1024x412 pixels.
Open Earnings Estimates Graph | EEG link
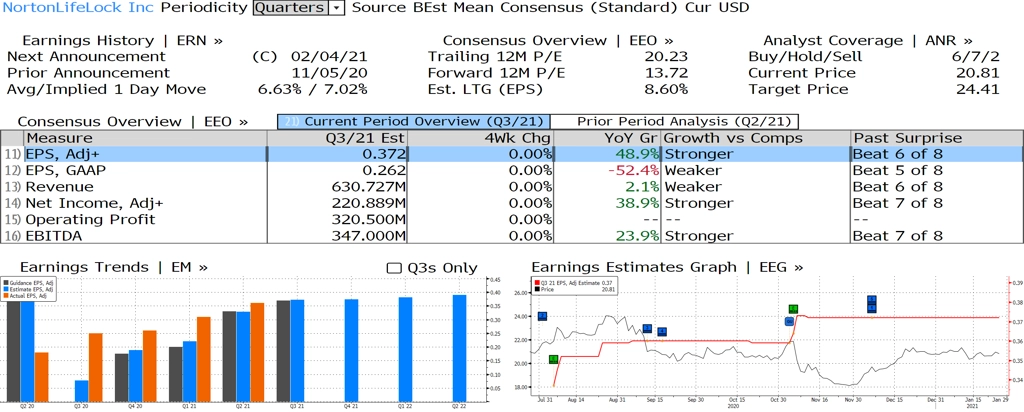pyautogui.click(x=667, y=267)
